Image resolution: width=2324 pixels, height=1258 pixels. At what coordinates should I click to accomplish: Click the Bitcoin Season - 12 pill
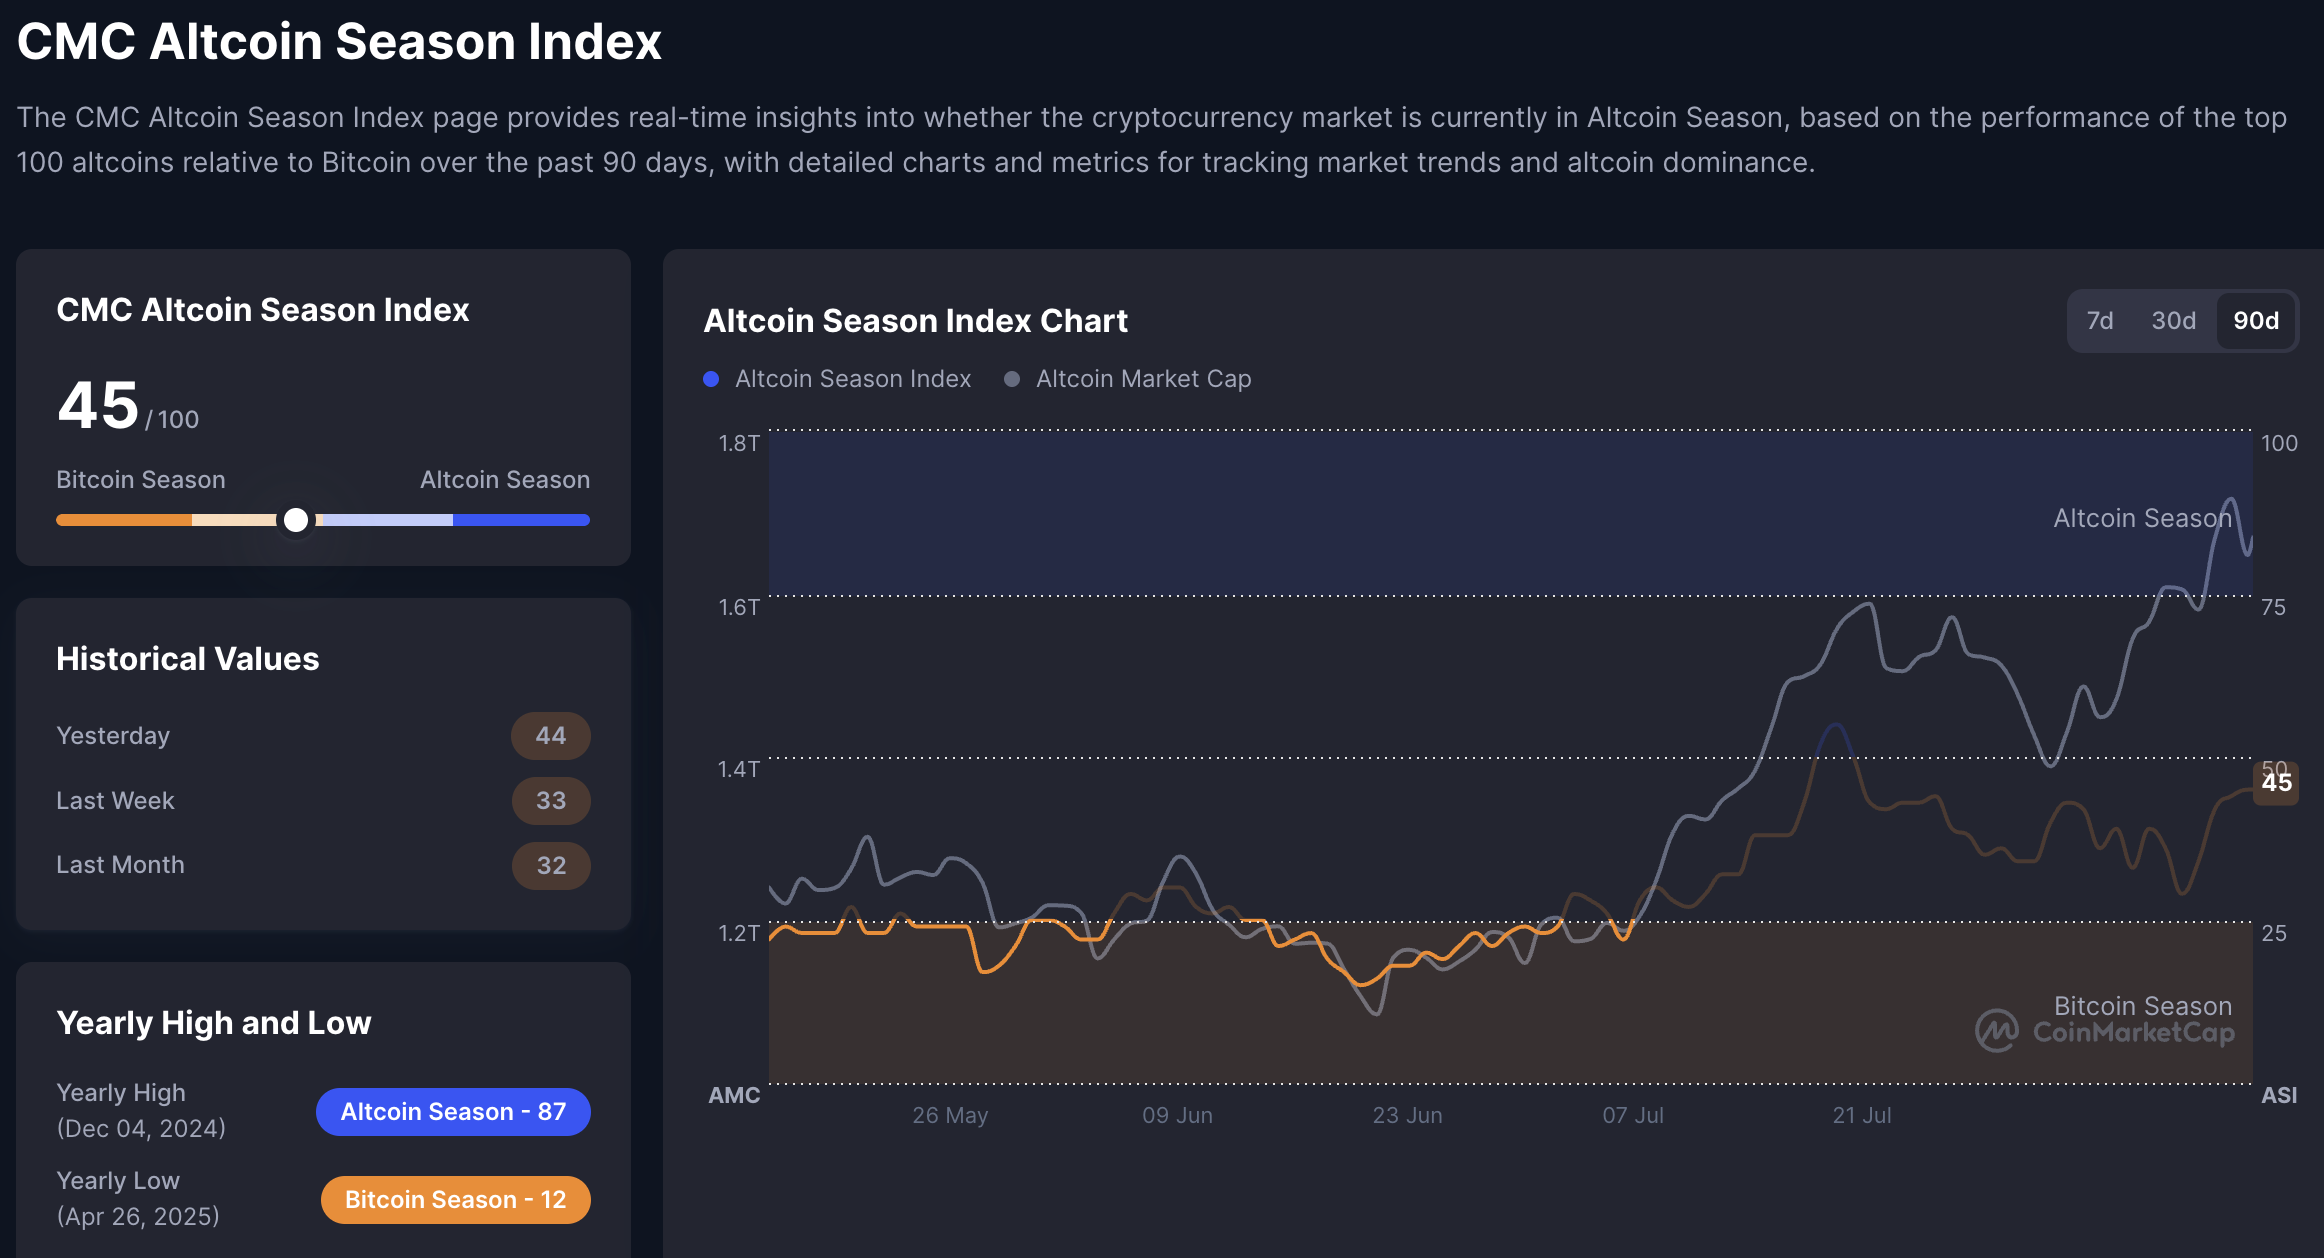[455, 1200]
